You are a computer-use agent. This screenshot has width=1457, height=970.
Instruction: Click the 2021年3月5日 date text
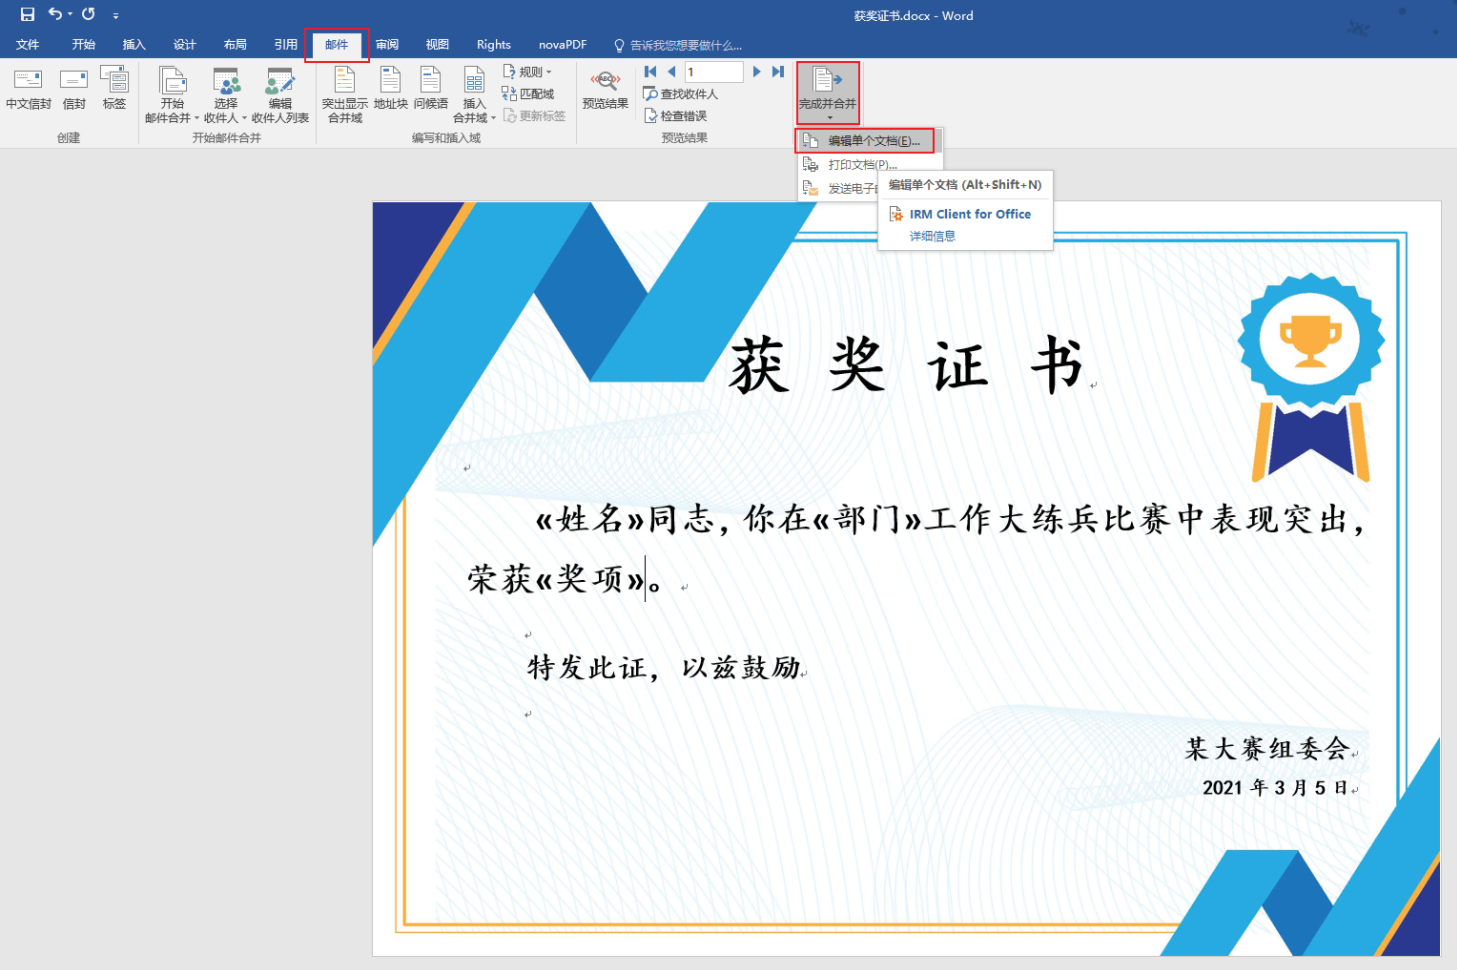(x=1275, y=788)
